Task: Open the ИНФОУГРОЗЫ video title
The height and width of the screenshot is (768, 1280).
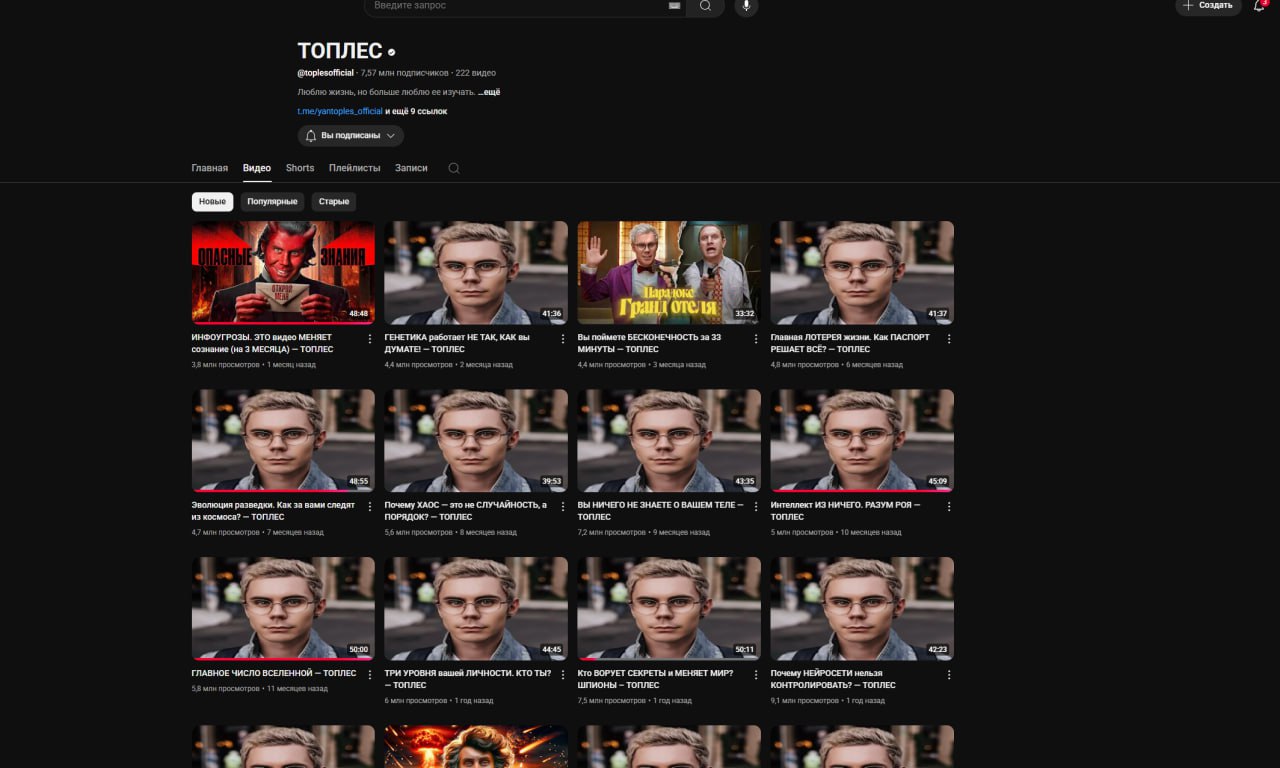Action: click(263, 343)
